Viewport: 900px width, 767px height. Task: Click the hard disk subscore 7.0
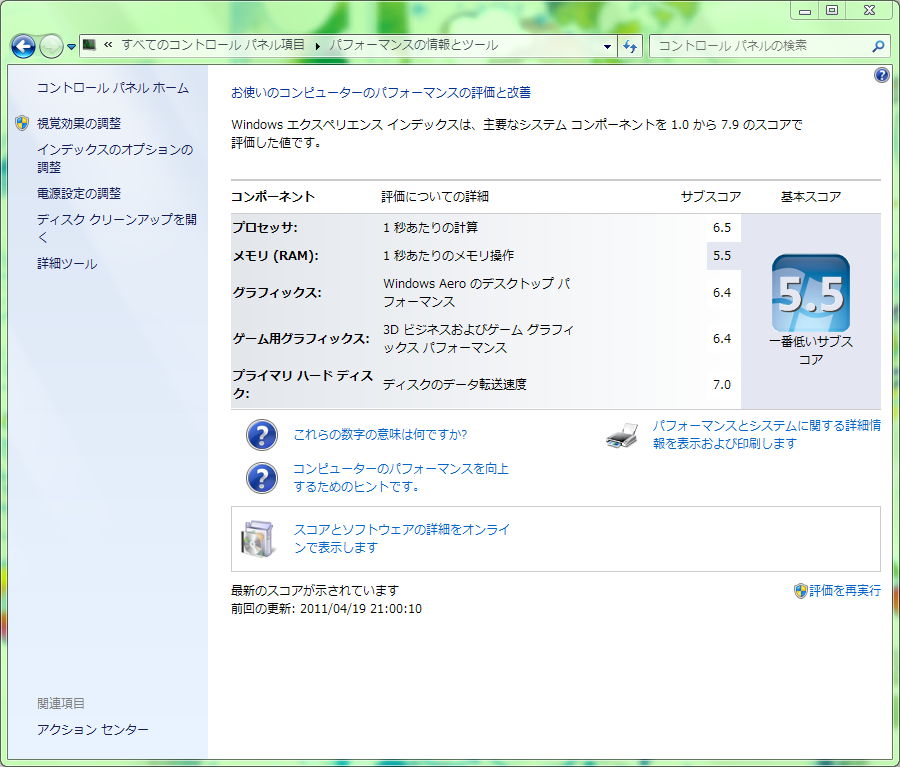[722, 385]
